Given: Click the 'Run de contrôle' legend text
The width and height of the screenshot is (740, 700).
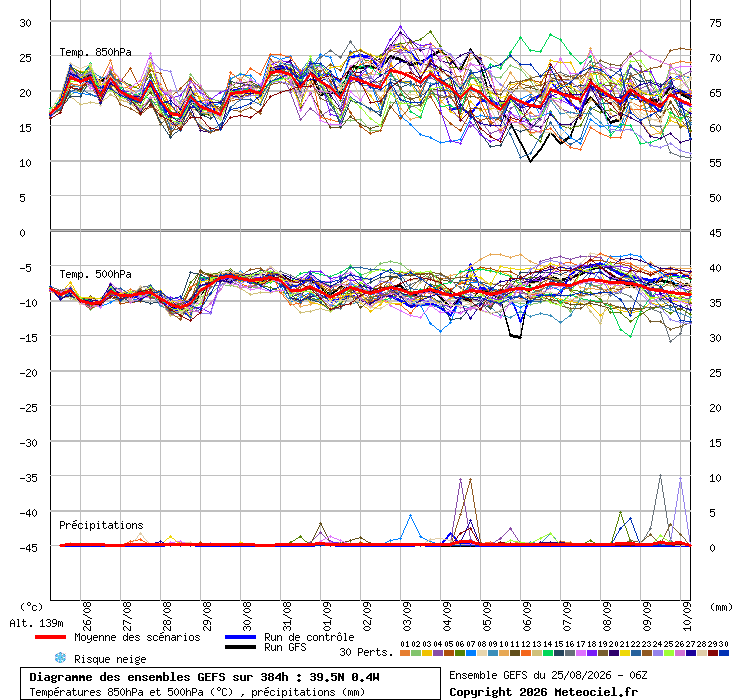Looking at the screenshot, I should point(309,637).
